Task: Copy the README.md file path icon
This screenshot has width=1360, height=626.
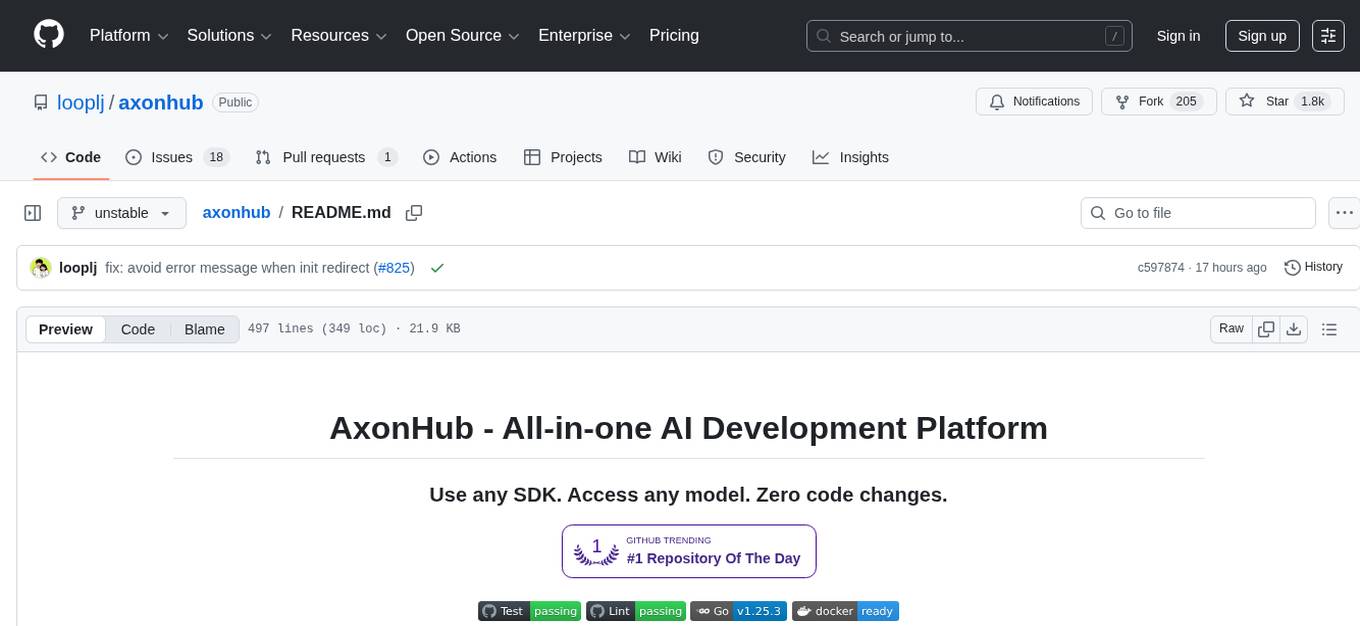Action: (414, 212)
